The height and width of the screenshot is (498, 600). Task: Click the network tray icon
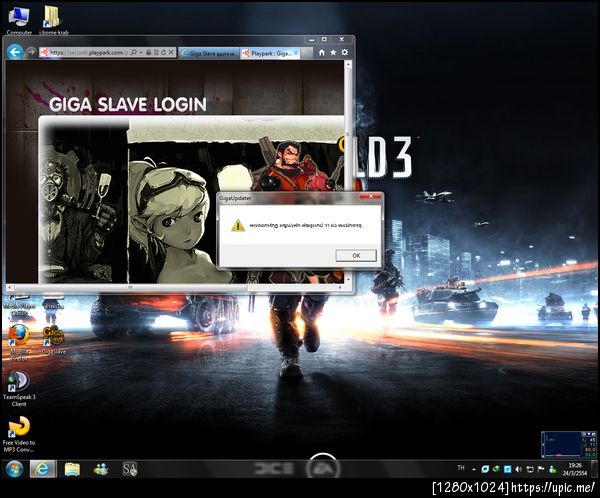[x=530, y=469]
